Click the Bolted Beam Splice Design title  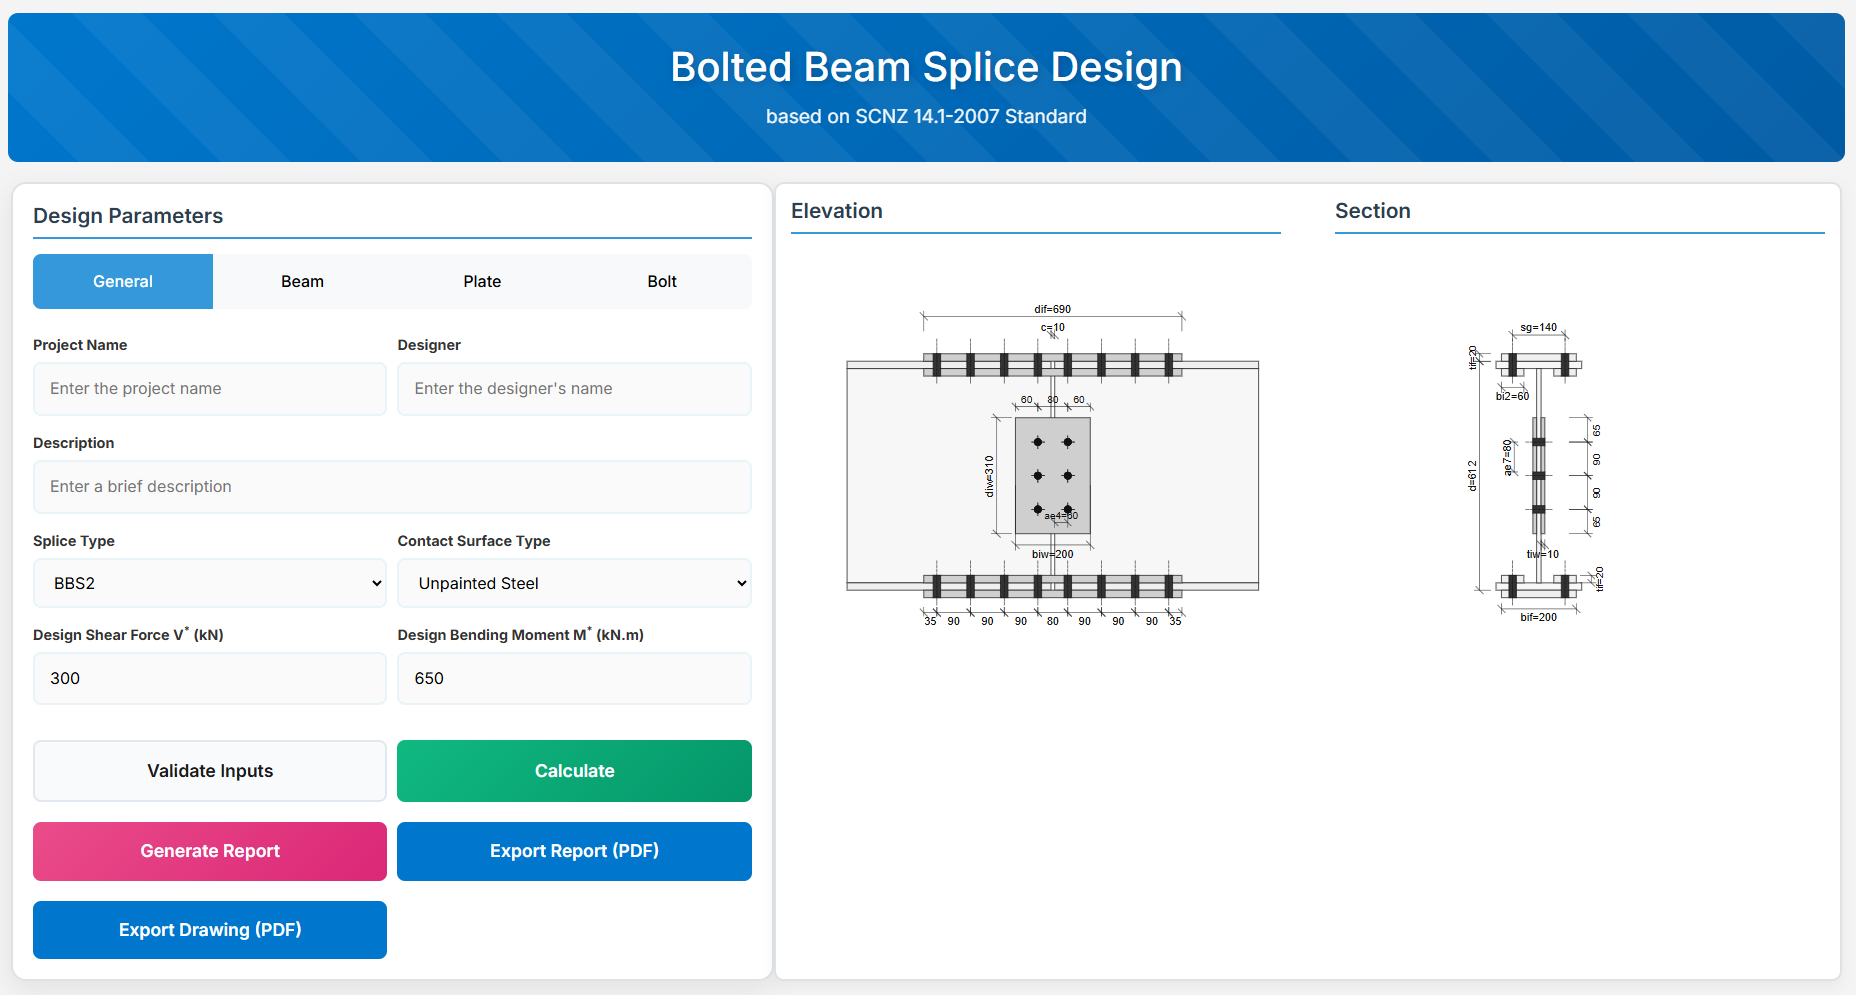coord(926,68)
